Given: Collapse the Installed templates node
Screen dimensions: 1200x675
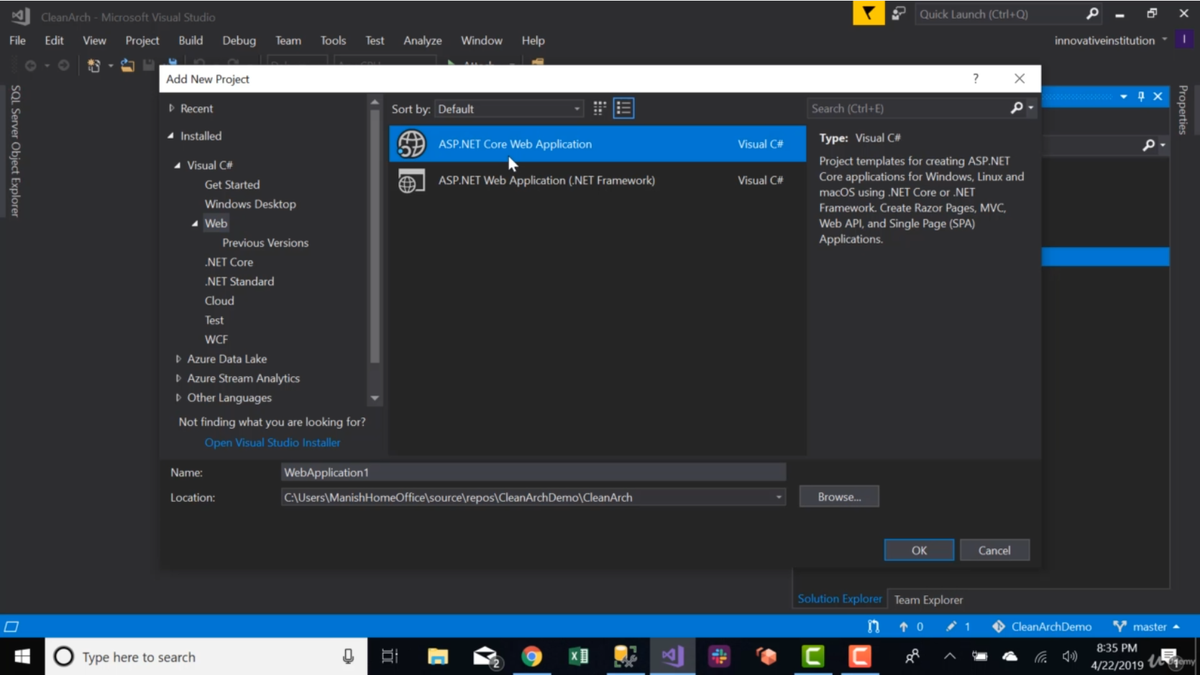Looking at the screenshot, I should coord(171,136).
